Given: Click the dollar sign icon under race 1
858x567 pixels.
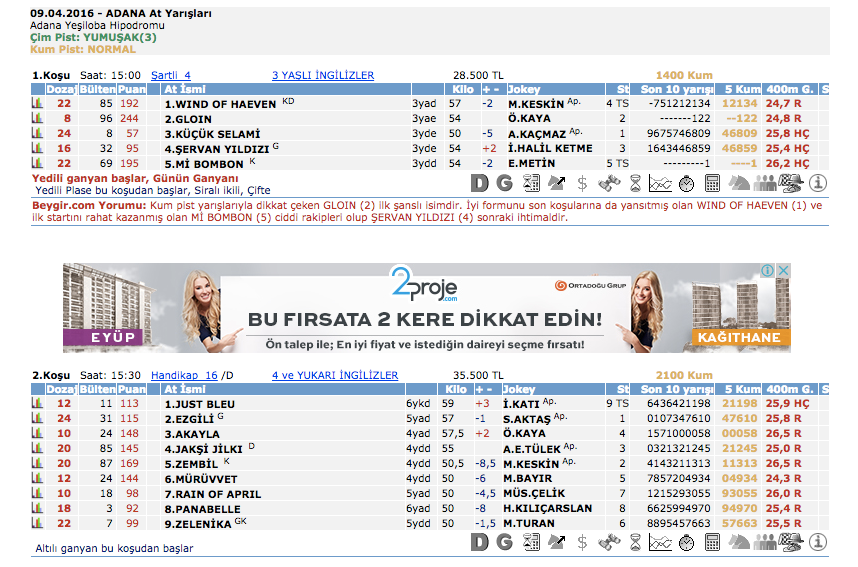Looking at the screenshot, I should [x=582, y=183].
